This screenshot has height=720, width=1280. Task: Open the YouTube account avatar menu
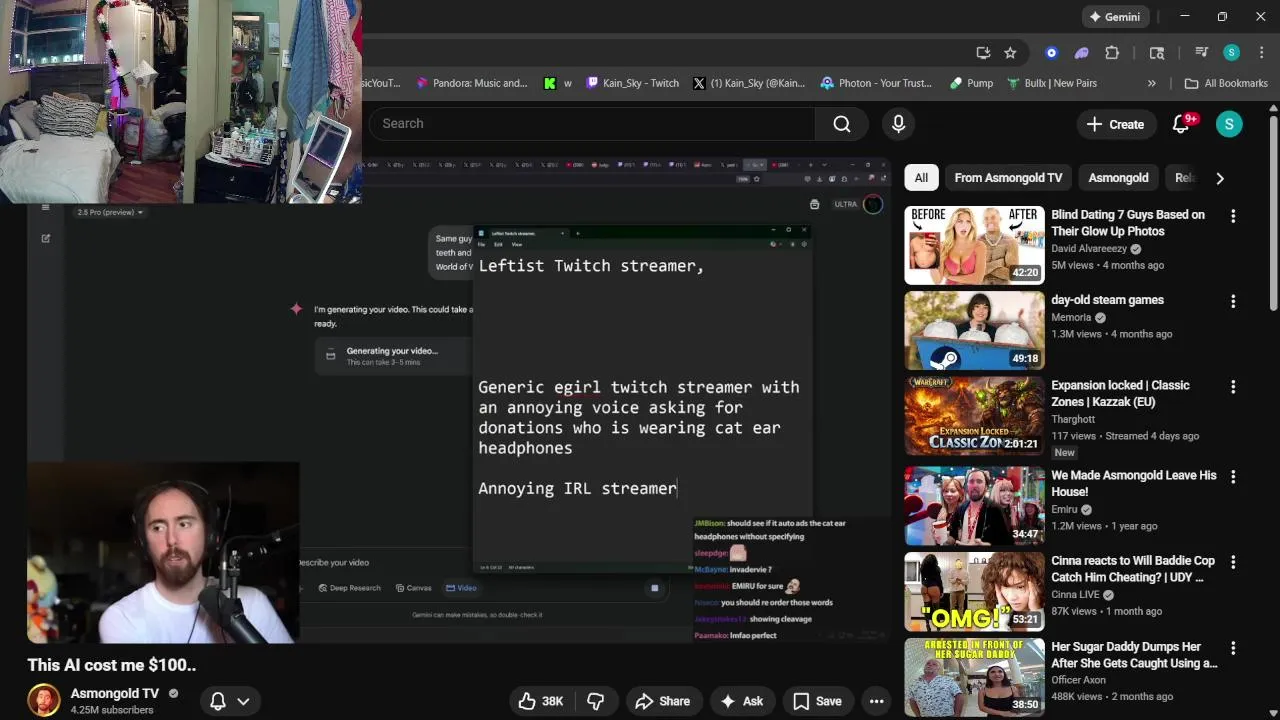pos(1229,124)
